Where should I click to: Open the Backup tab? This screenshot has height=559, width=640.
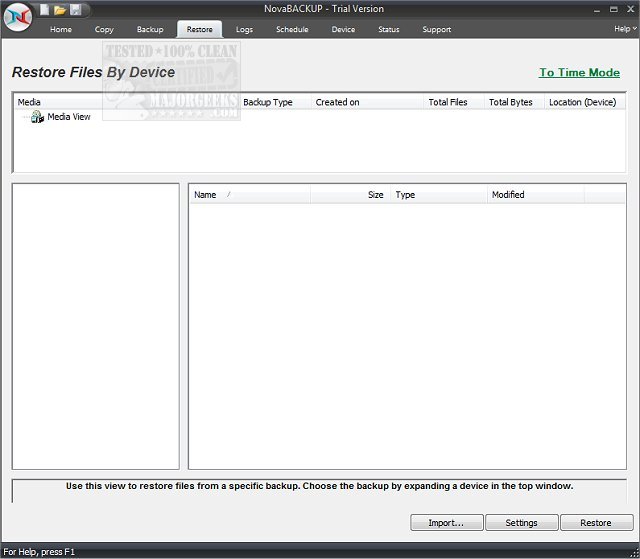click(150, 29)
